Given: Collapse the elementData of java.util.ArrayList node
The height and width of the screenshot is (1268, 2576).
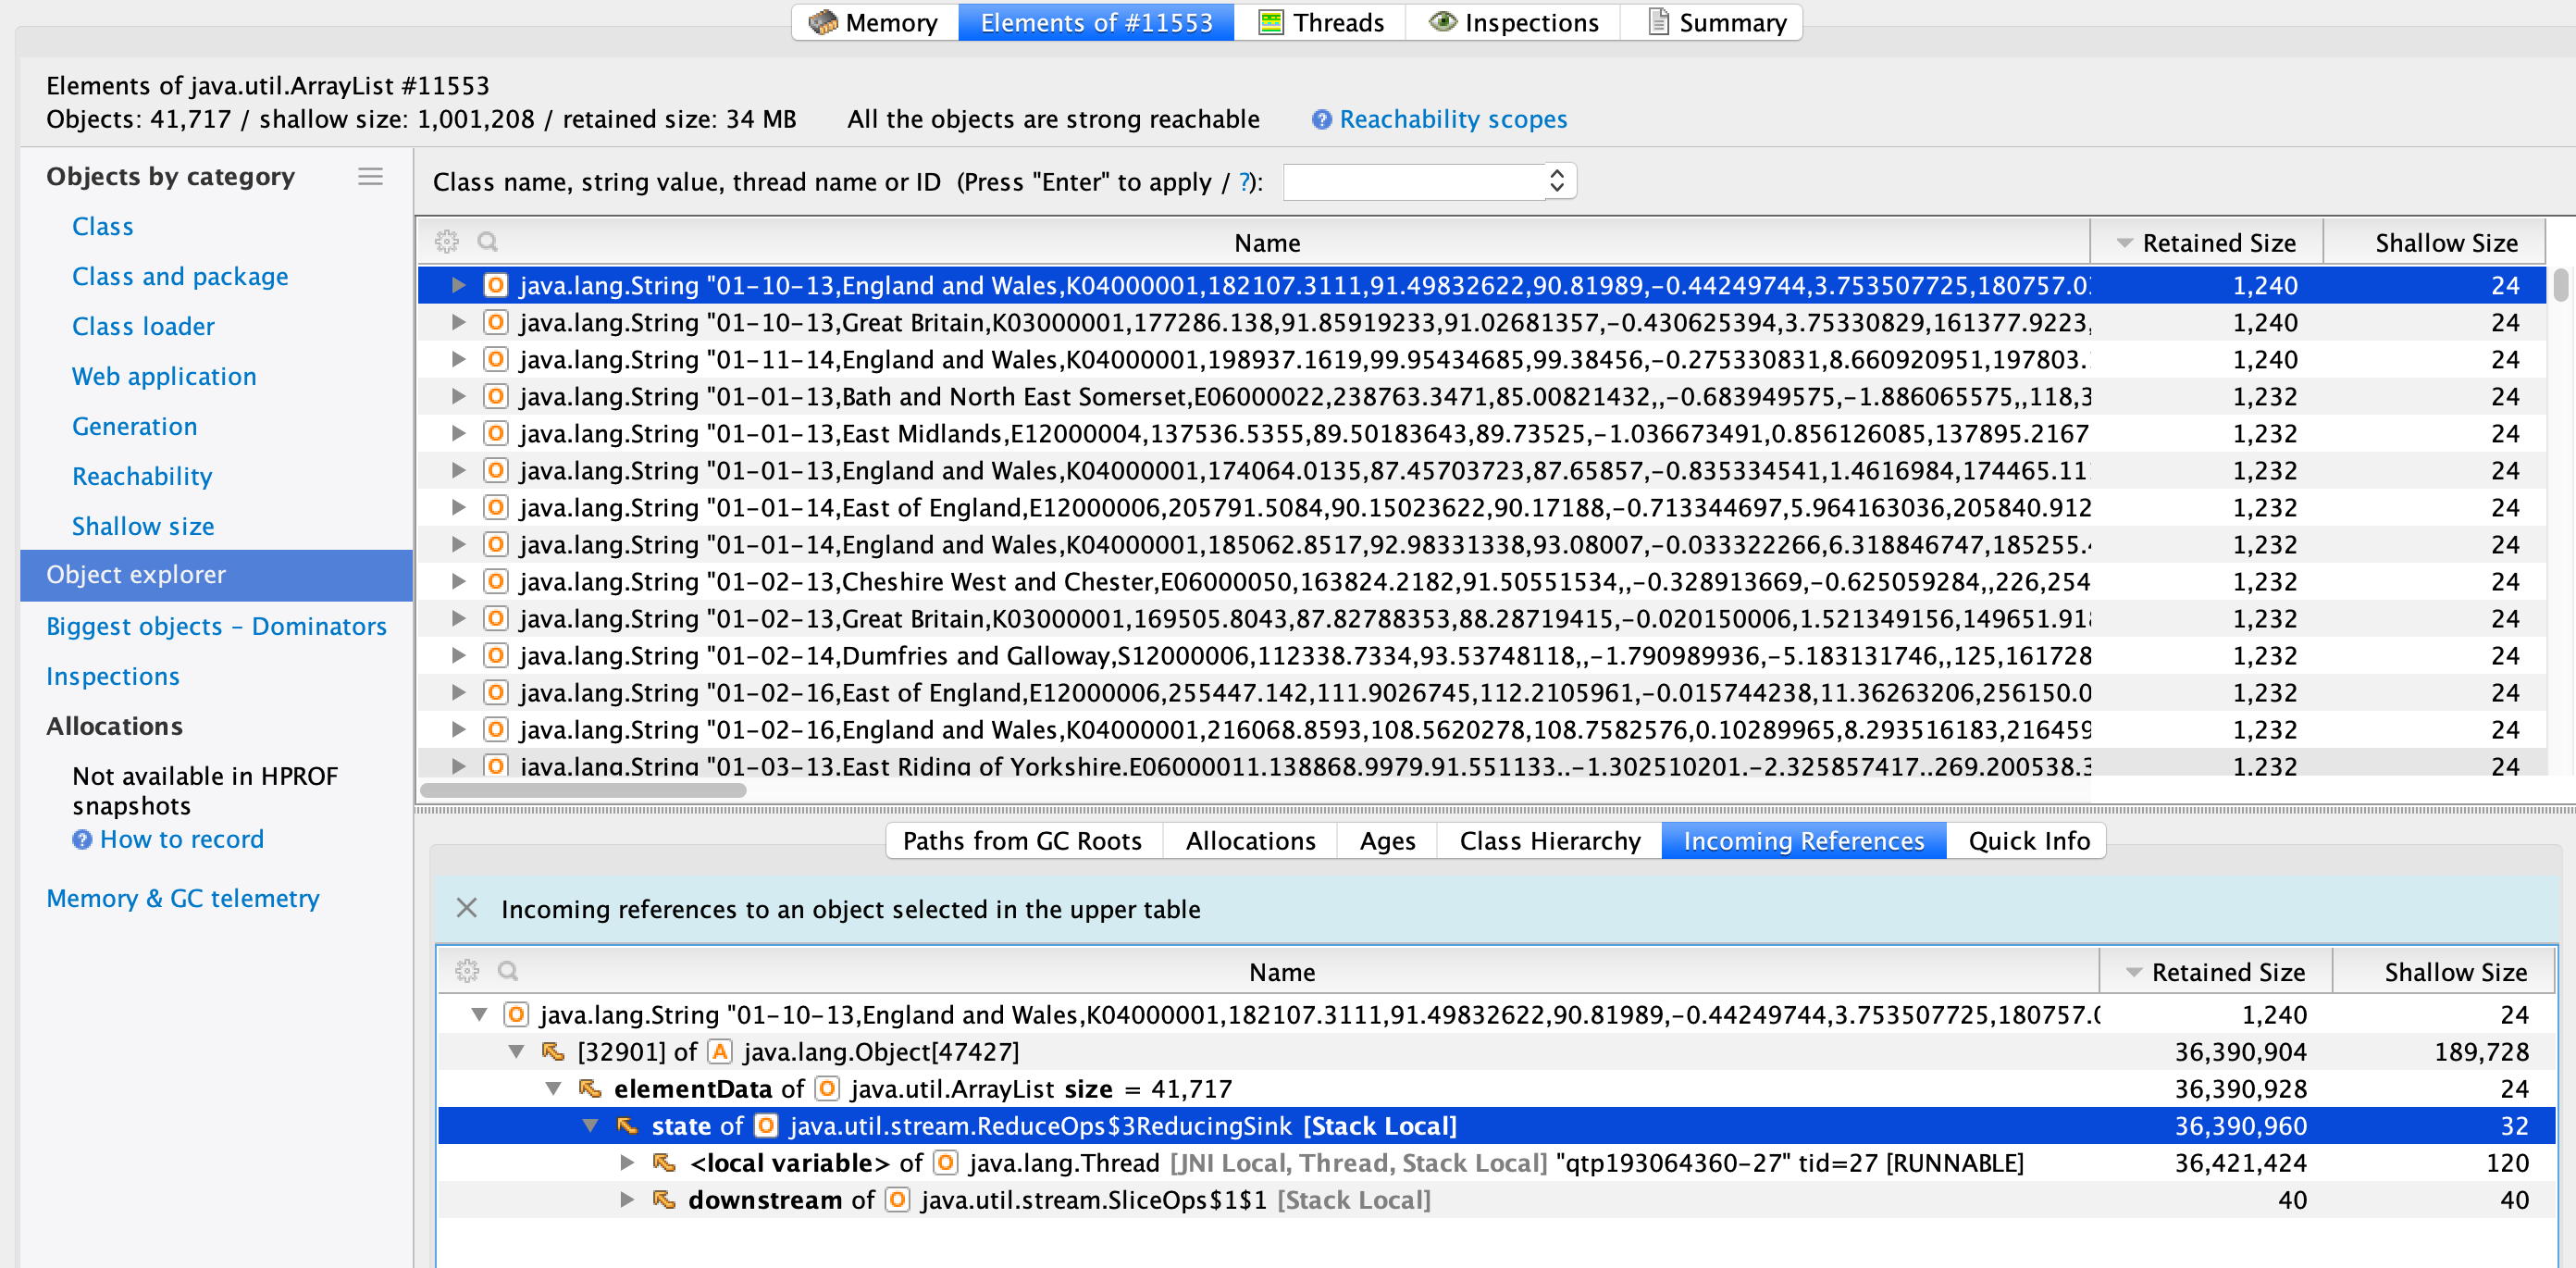Looking at the screenshot, I should click(553, 1089).
